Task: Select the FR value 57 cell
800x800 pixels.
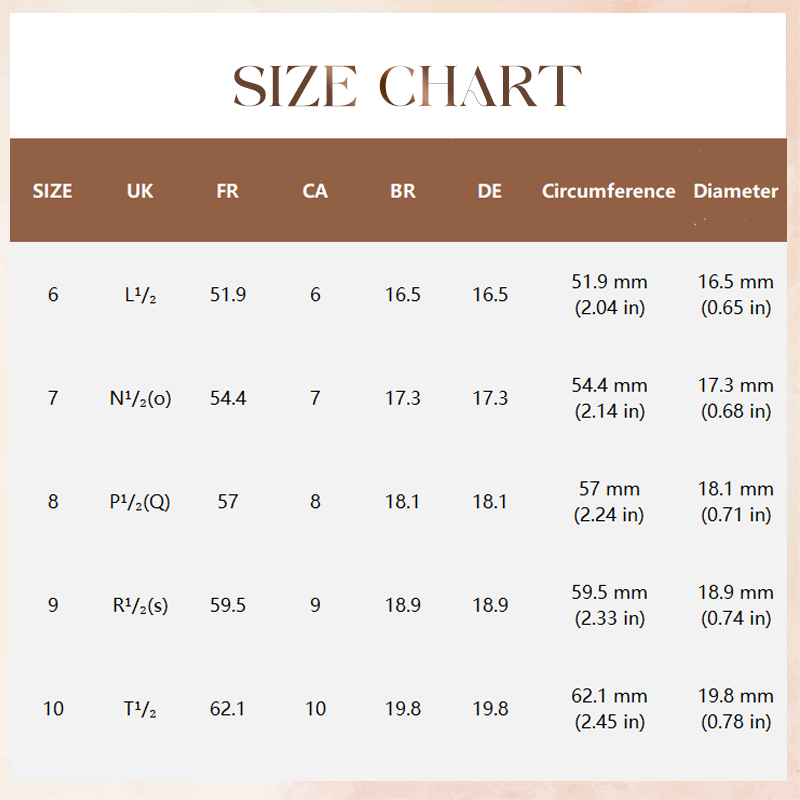Action: coord(228,502)
